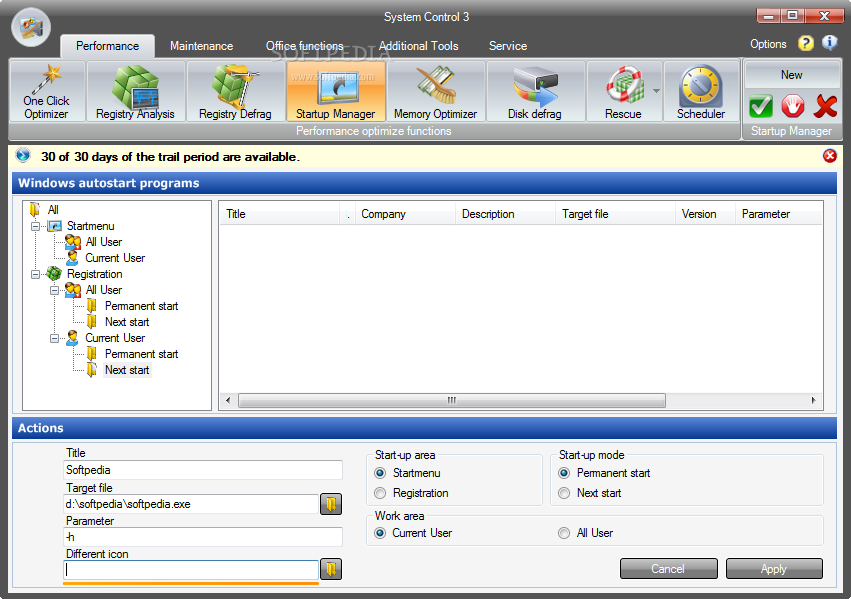This screenshot has width=851, height=599.
Task: Click the New button
Action: point(792,75)
